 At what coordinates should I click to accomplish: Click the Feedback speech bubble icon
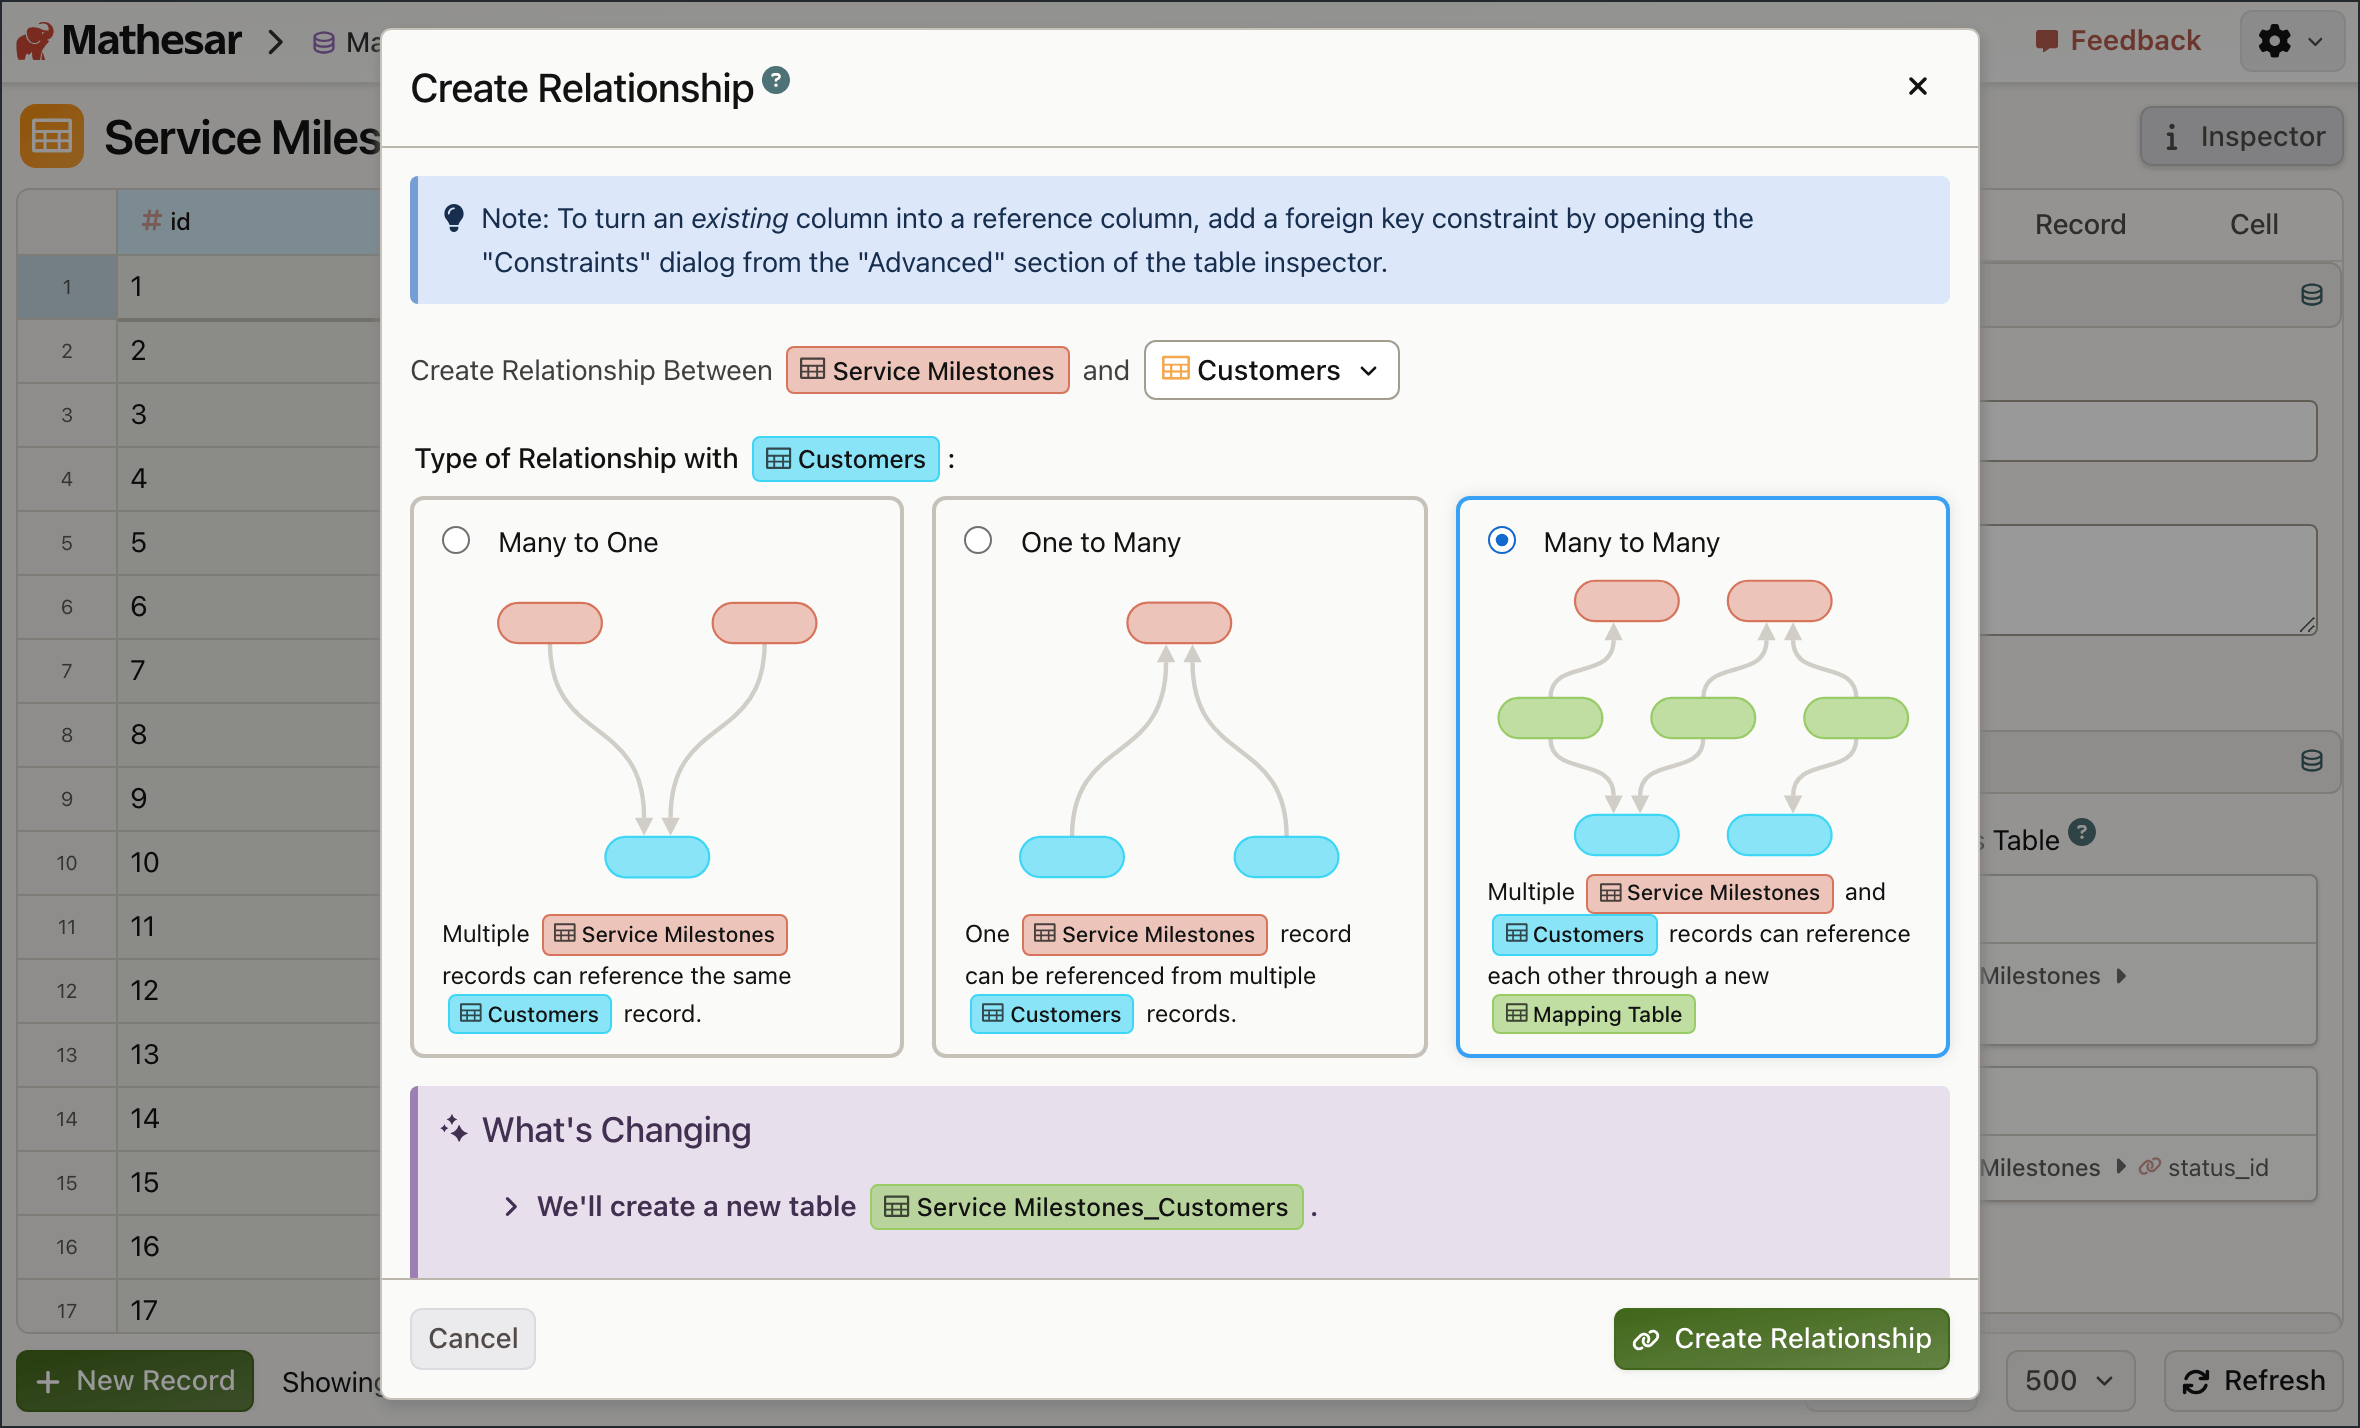(2047, 41)
